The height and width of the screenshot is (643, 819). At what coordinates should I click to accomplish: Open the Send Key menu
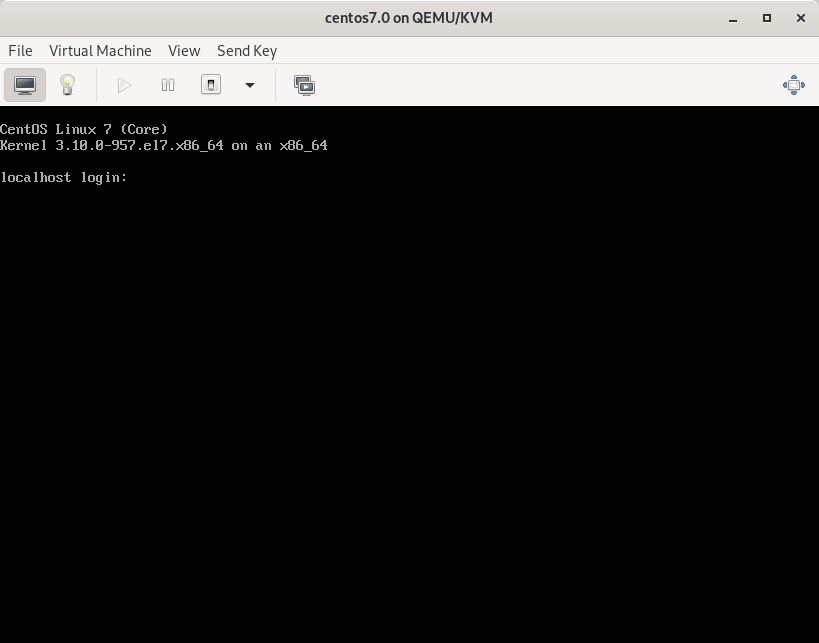click(x=247, y=50)
